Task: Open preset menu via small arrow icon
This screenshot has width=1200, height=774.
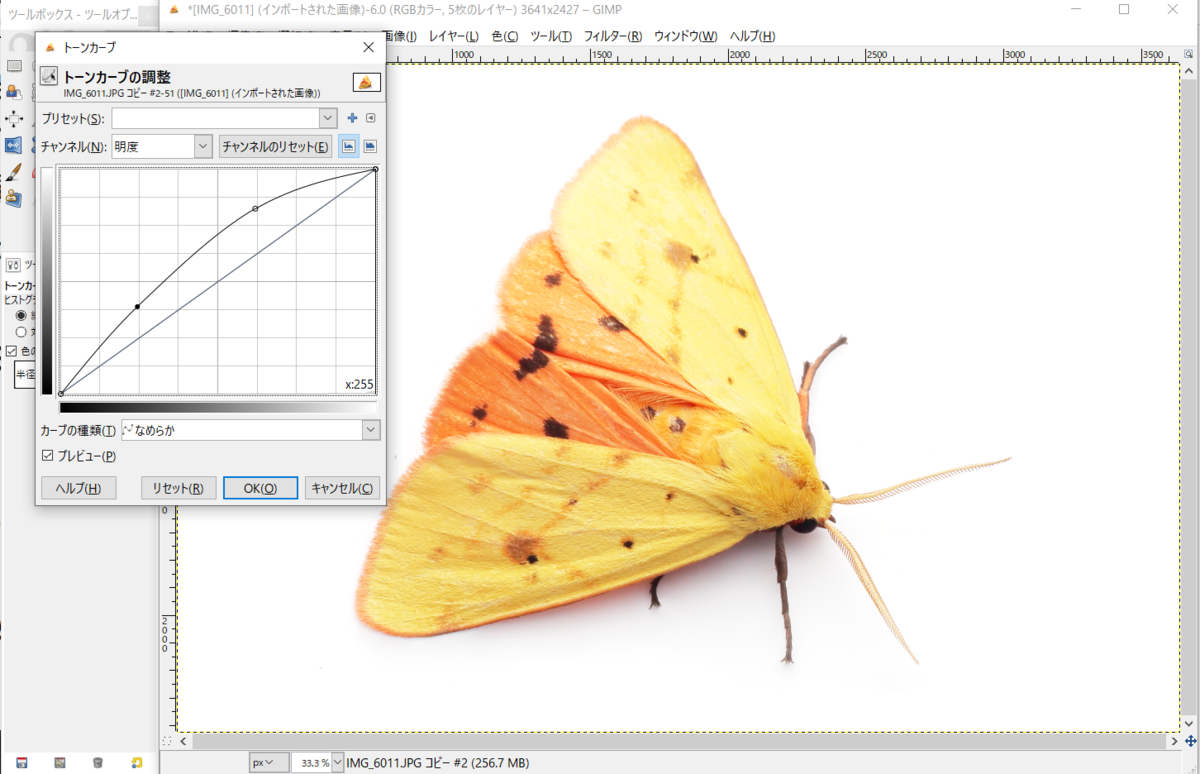Action: 370,118
